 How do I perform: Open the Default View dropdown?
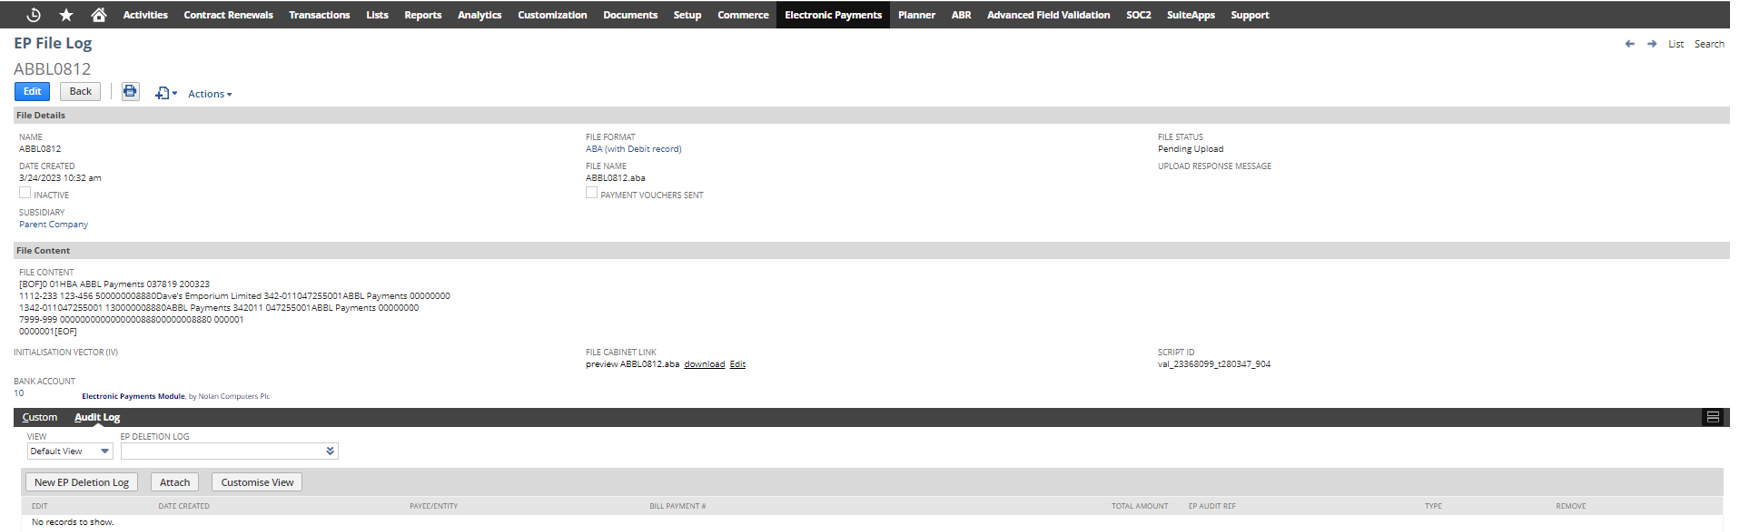tap(69, 451)
